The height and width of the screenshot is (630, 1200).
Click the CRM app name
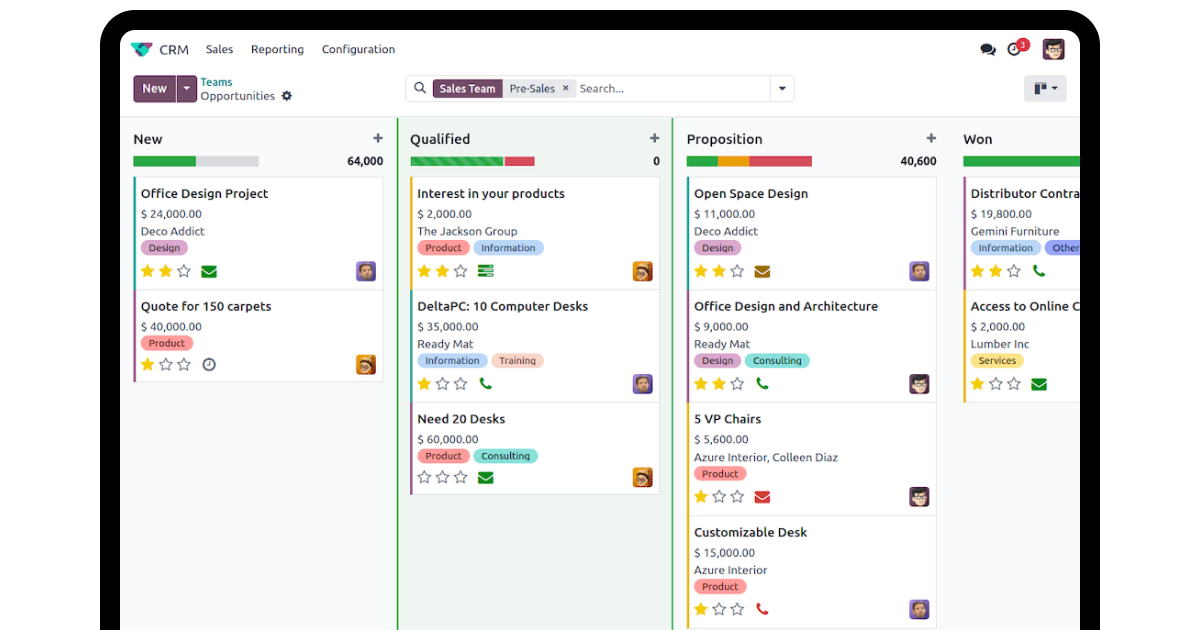click(x=174, y=49)
